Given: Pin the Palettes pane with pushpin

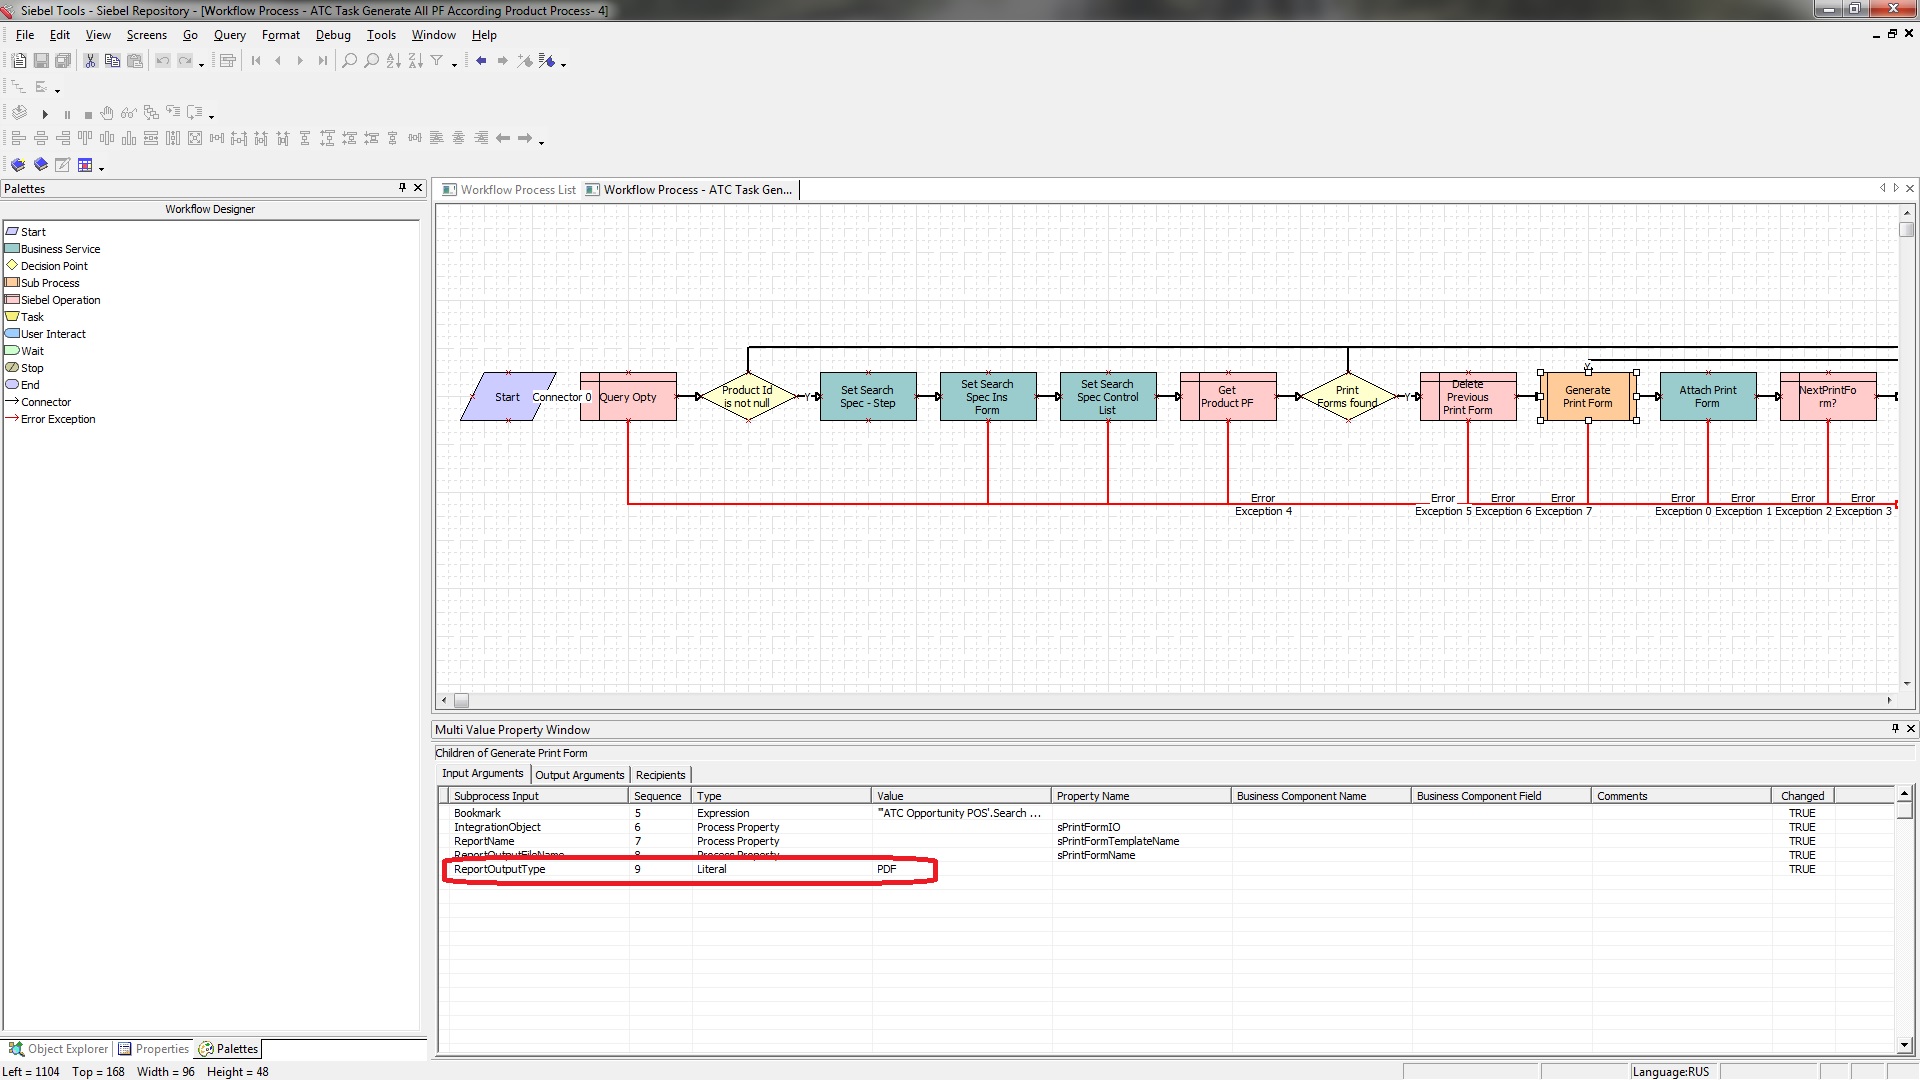Looking at the screenshot, I should (402, 188).
